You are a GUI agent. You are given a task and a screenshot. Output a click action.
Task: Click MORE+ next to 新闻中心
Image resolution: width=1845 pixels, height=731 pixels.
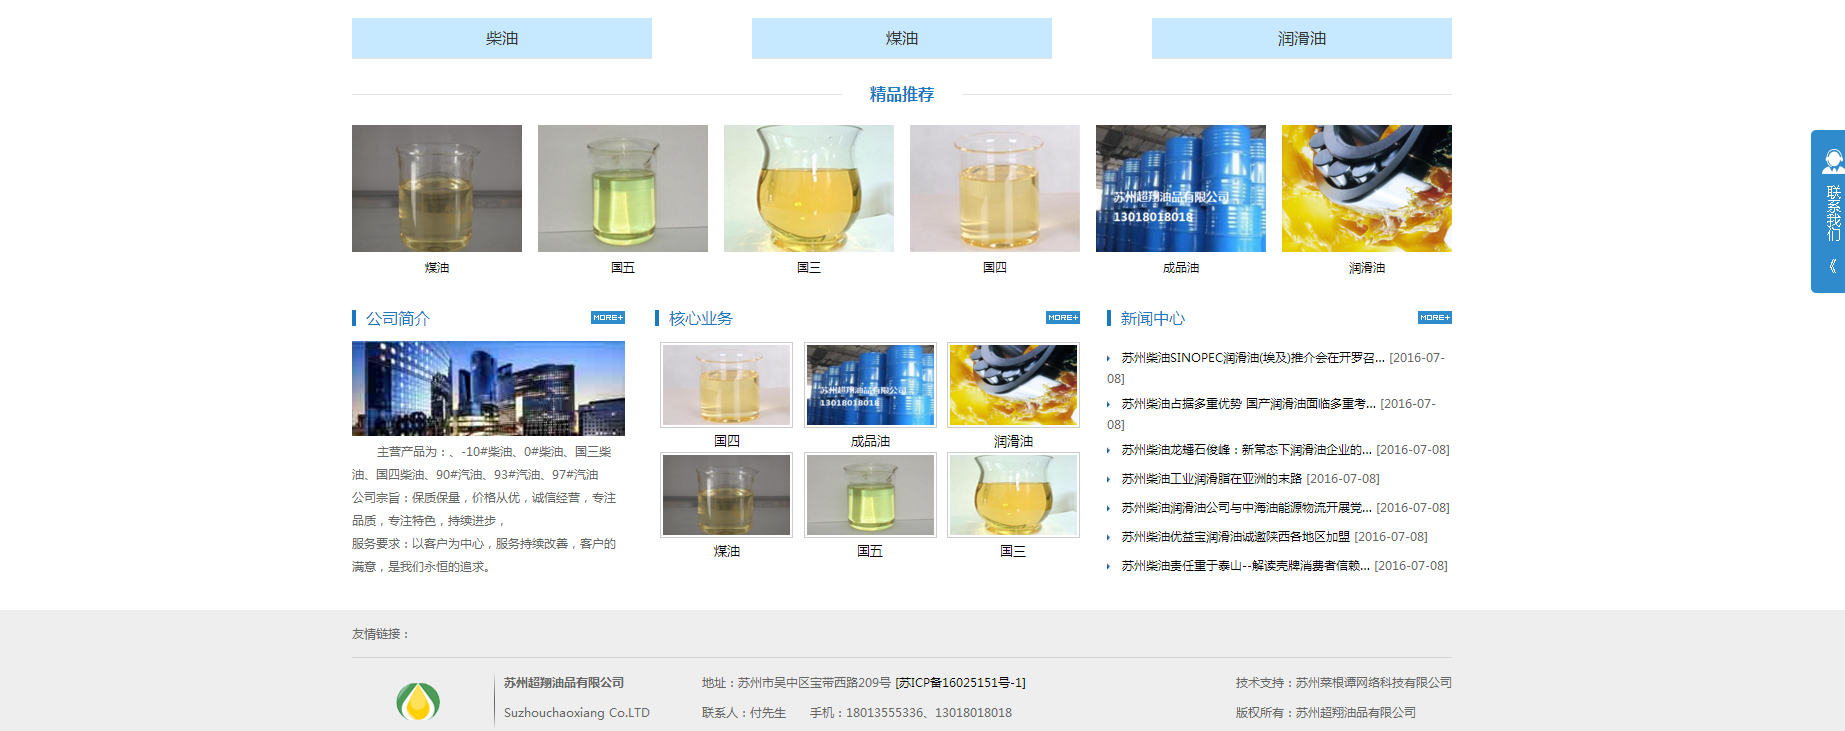(x=1435, y=318)
